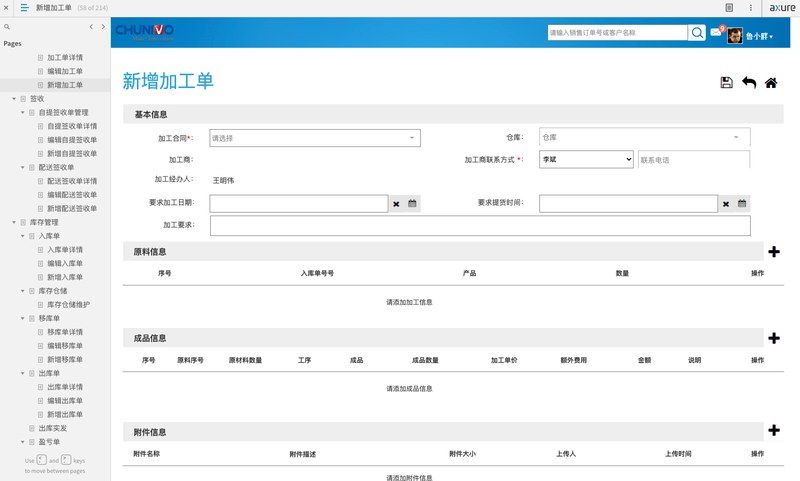Collapse the 入库单 node
Image resolution: width=800 pixels, height=481 pixels.
click(x=22, y=236)
